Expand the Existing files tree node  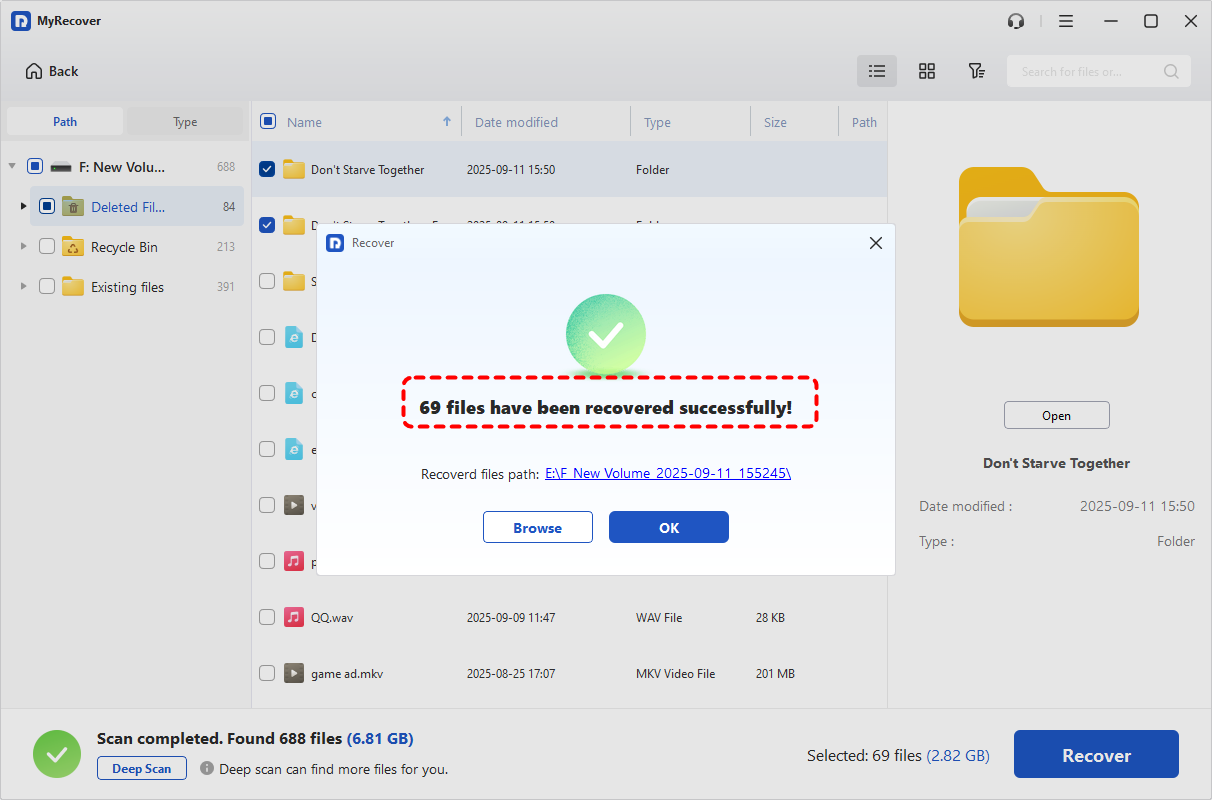click(23, 287)
